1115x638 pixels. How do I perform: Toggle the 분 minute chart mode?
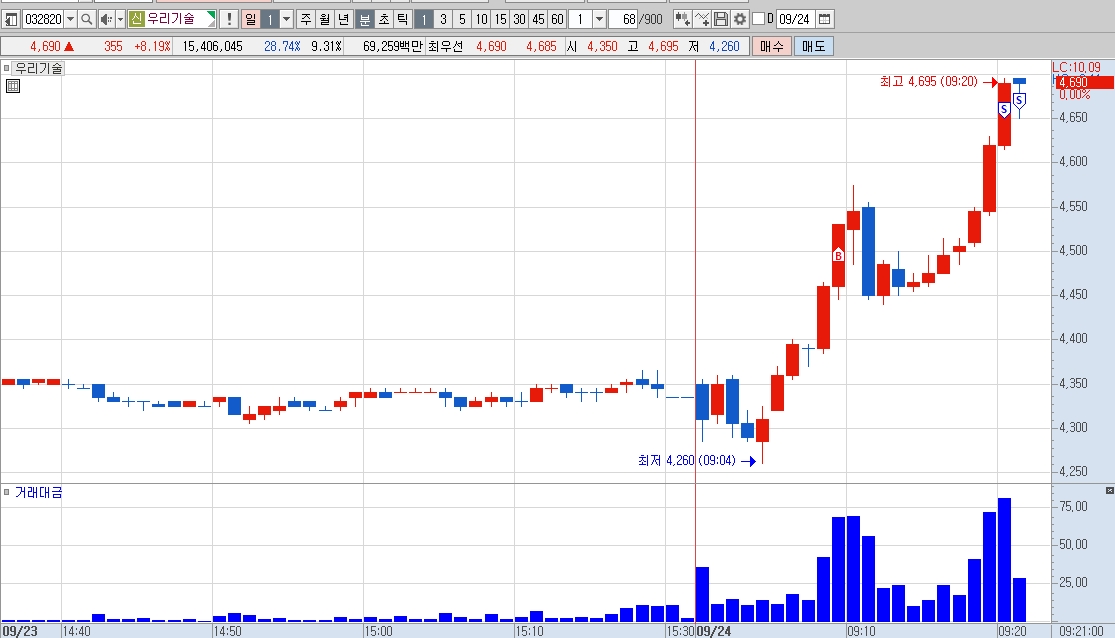(364, 19)
